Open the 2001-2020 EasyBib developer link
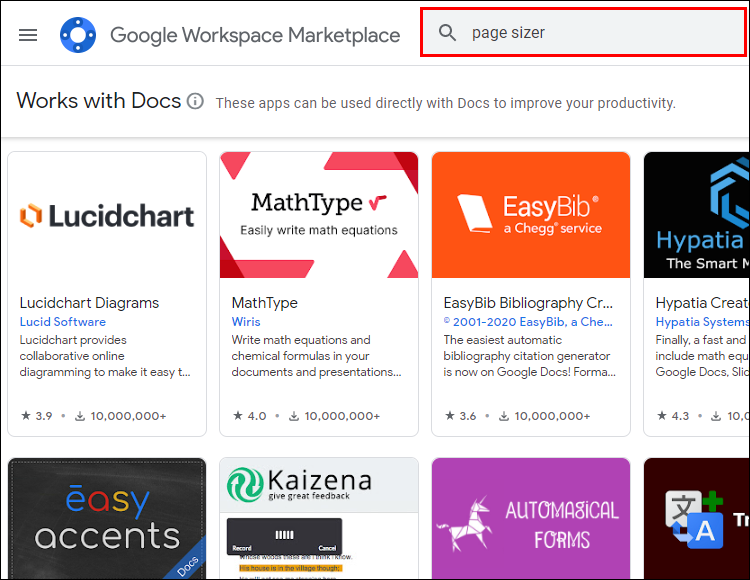This screenshot has height=580, width=750. tap(528, 322)
